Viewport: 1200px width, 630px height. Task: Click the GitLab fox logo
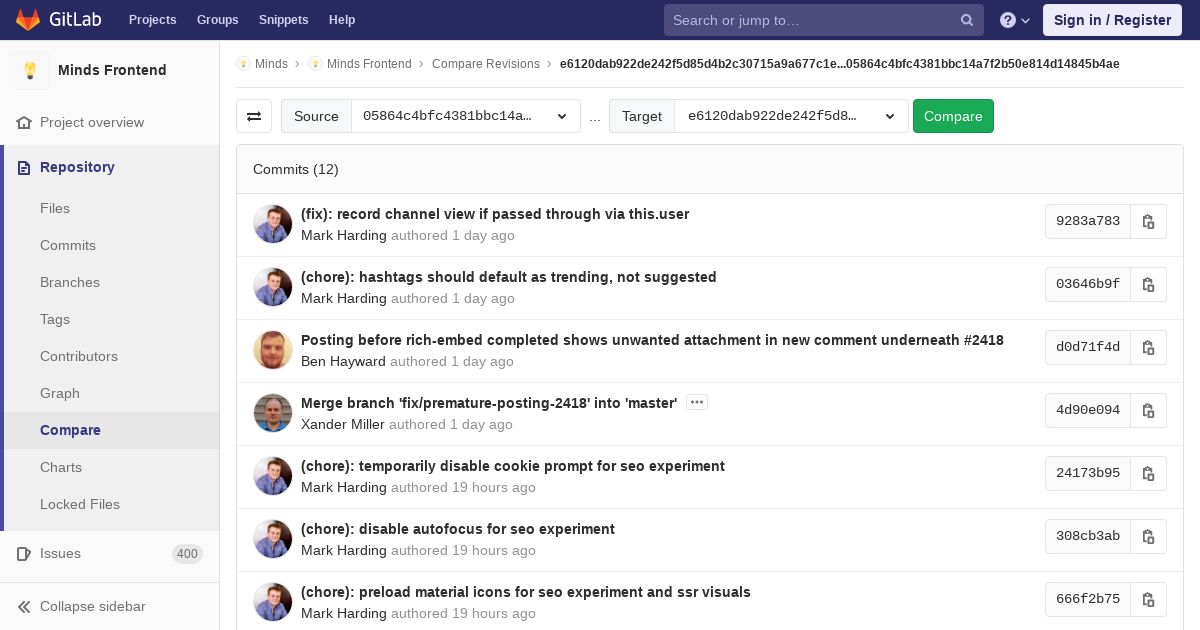pos(28,20)
